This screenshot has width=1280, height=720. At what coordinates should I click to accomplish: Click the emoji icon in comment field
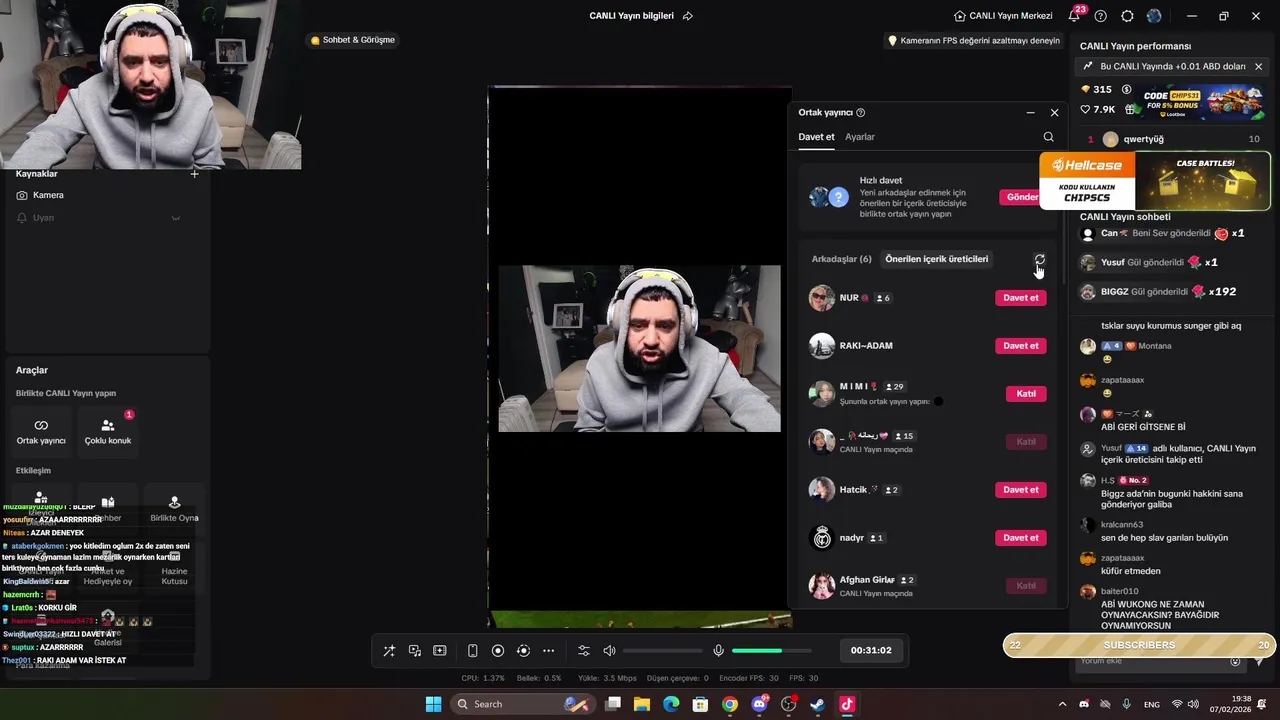[1235, 661]
